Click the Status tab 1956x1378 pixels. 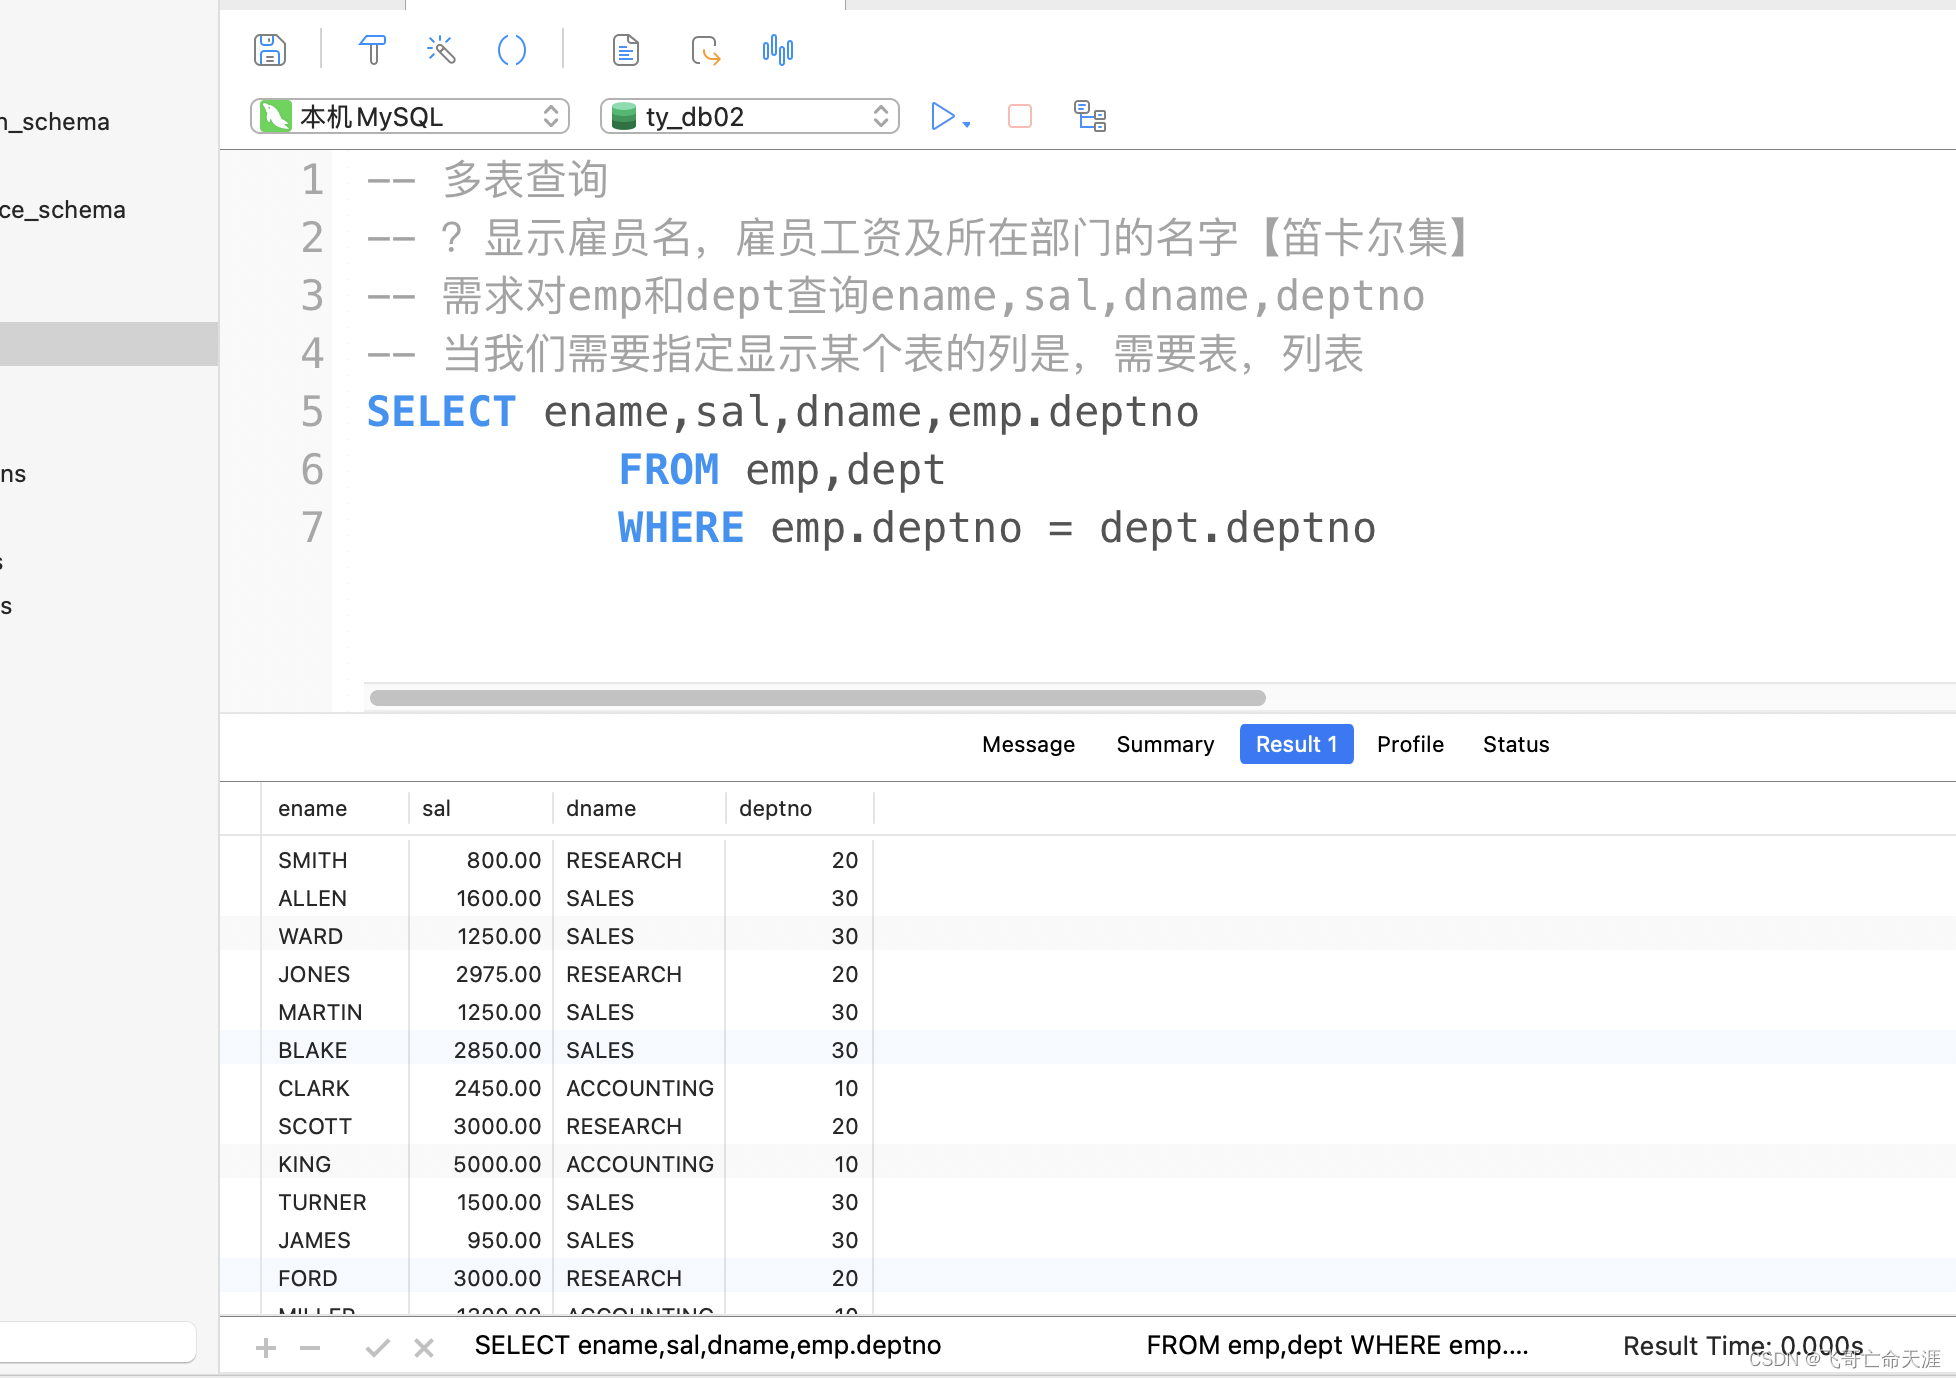point(1515,744)
